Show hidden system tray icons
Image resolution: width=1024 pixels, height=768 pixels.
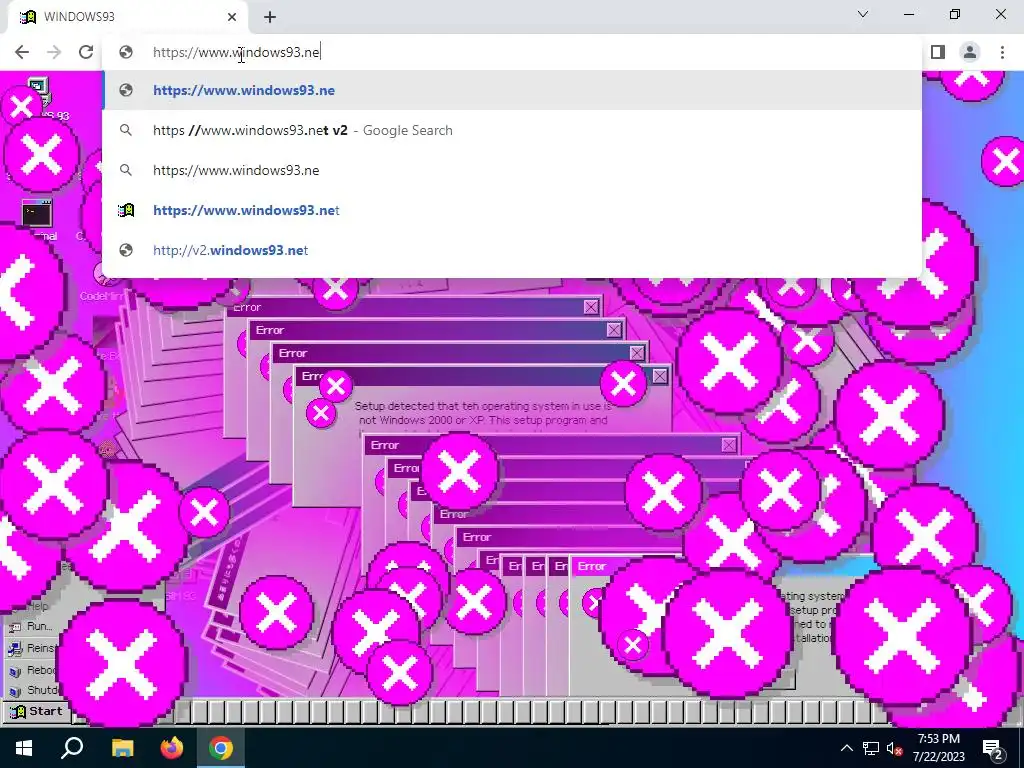[846, 748]
